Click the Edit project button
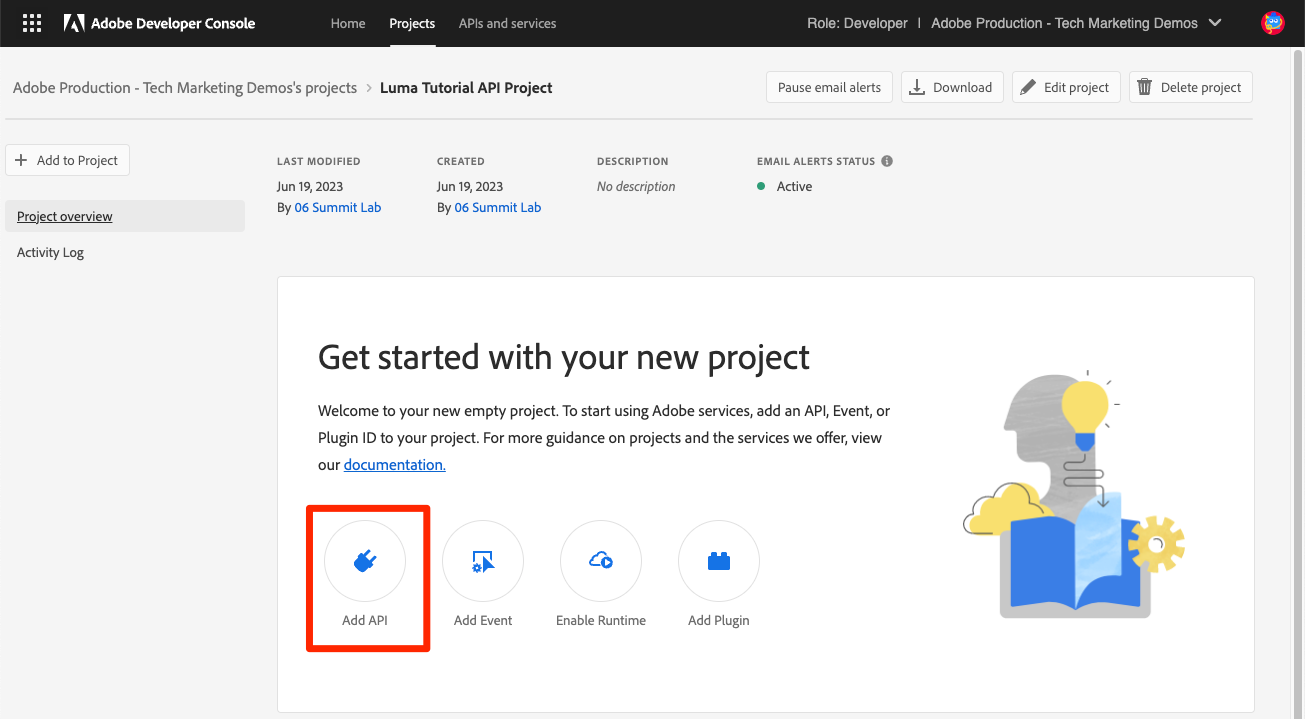This screenshot has height=719, width=1305. [x=1065, y=87]
